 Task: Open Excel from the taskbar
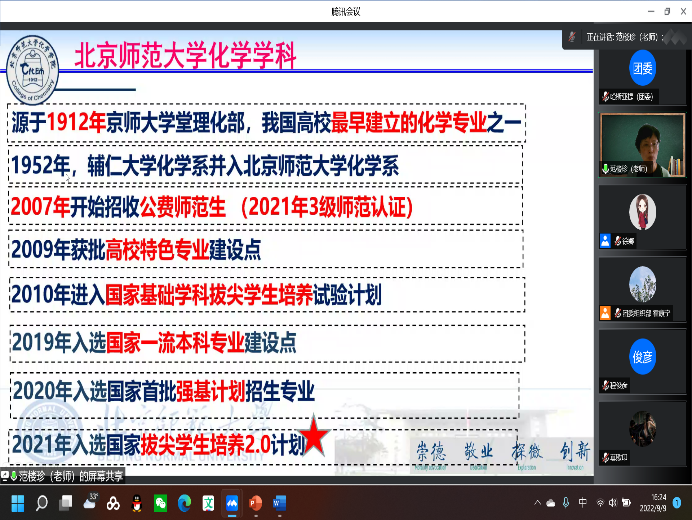(208, 502)
